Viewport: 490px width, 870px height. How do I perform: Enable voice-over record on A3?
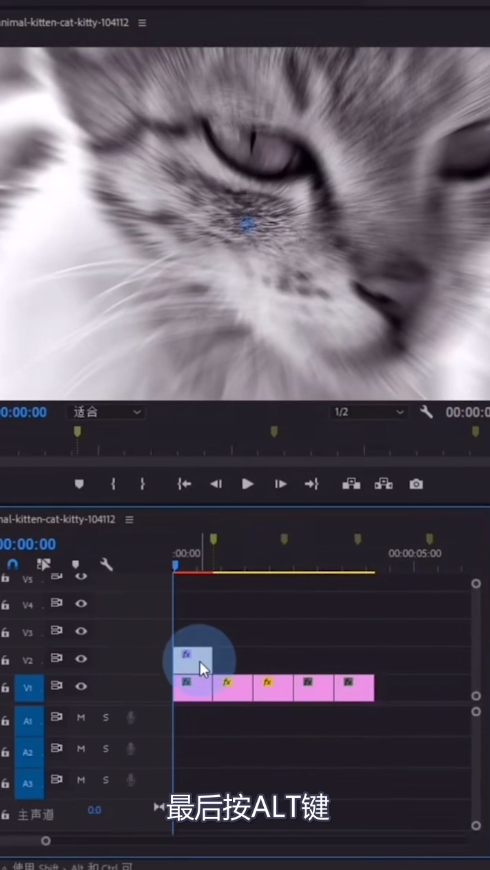click(131, 780)
